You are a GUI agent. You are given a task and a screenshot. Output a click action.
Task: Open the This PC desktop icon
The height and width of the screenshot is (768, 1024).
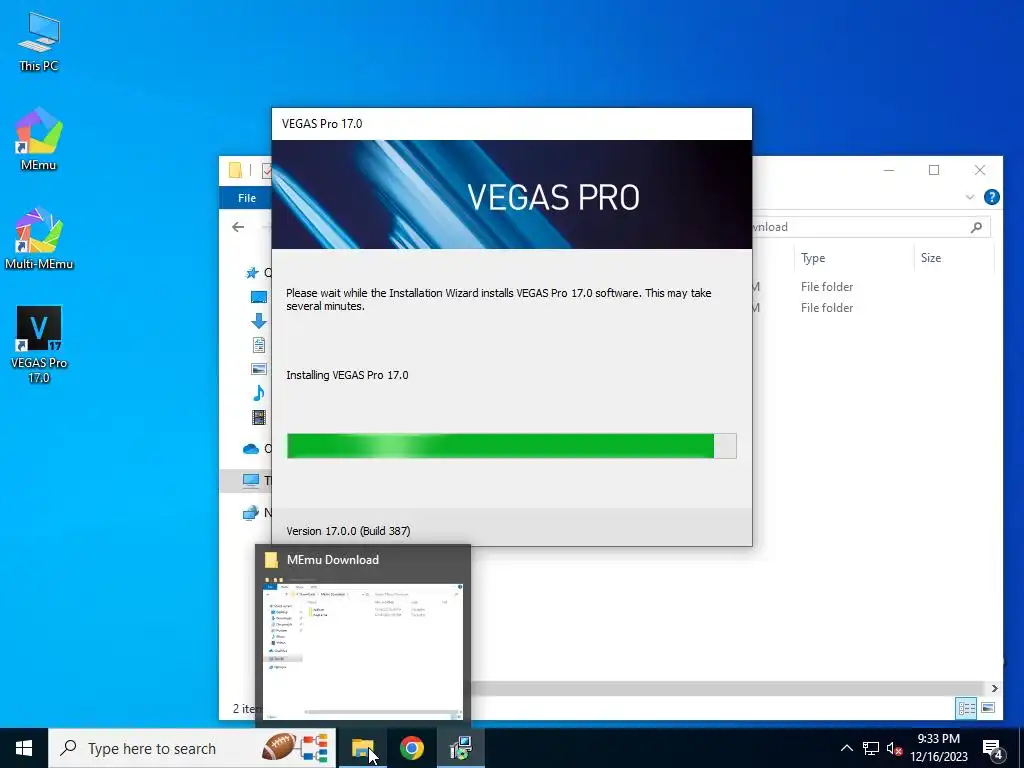pos(39,40)
